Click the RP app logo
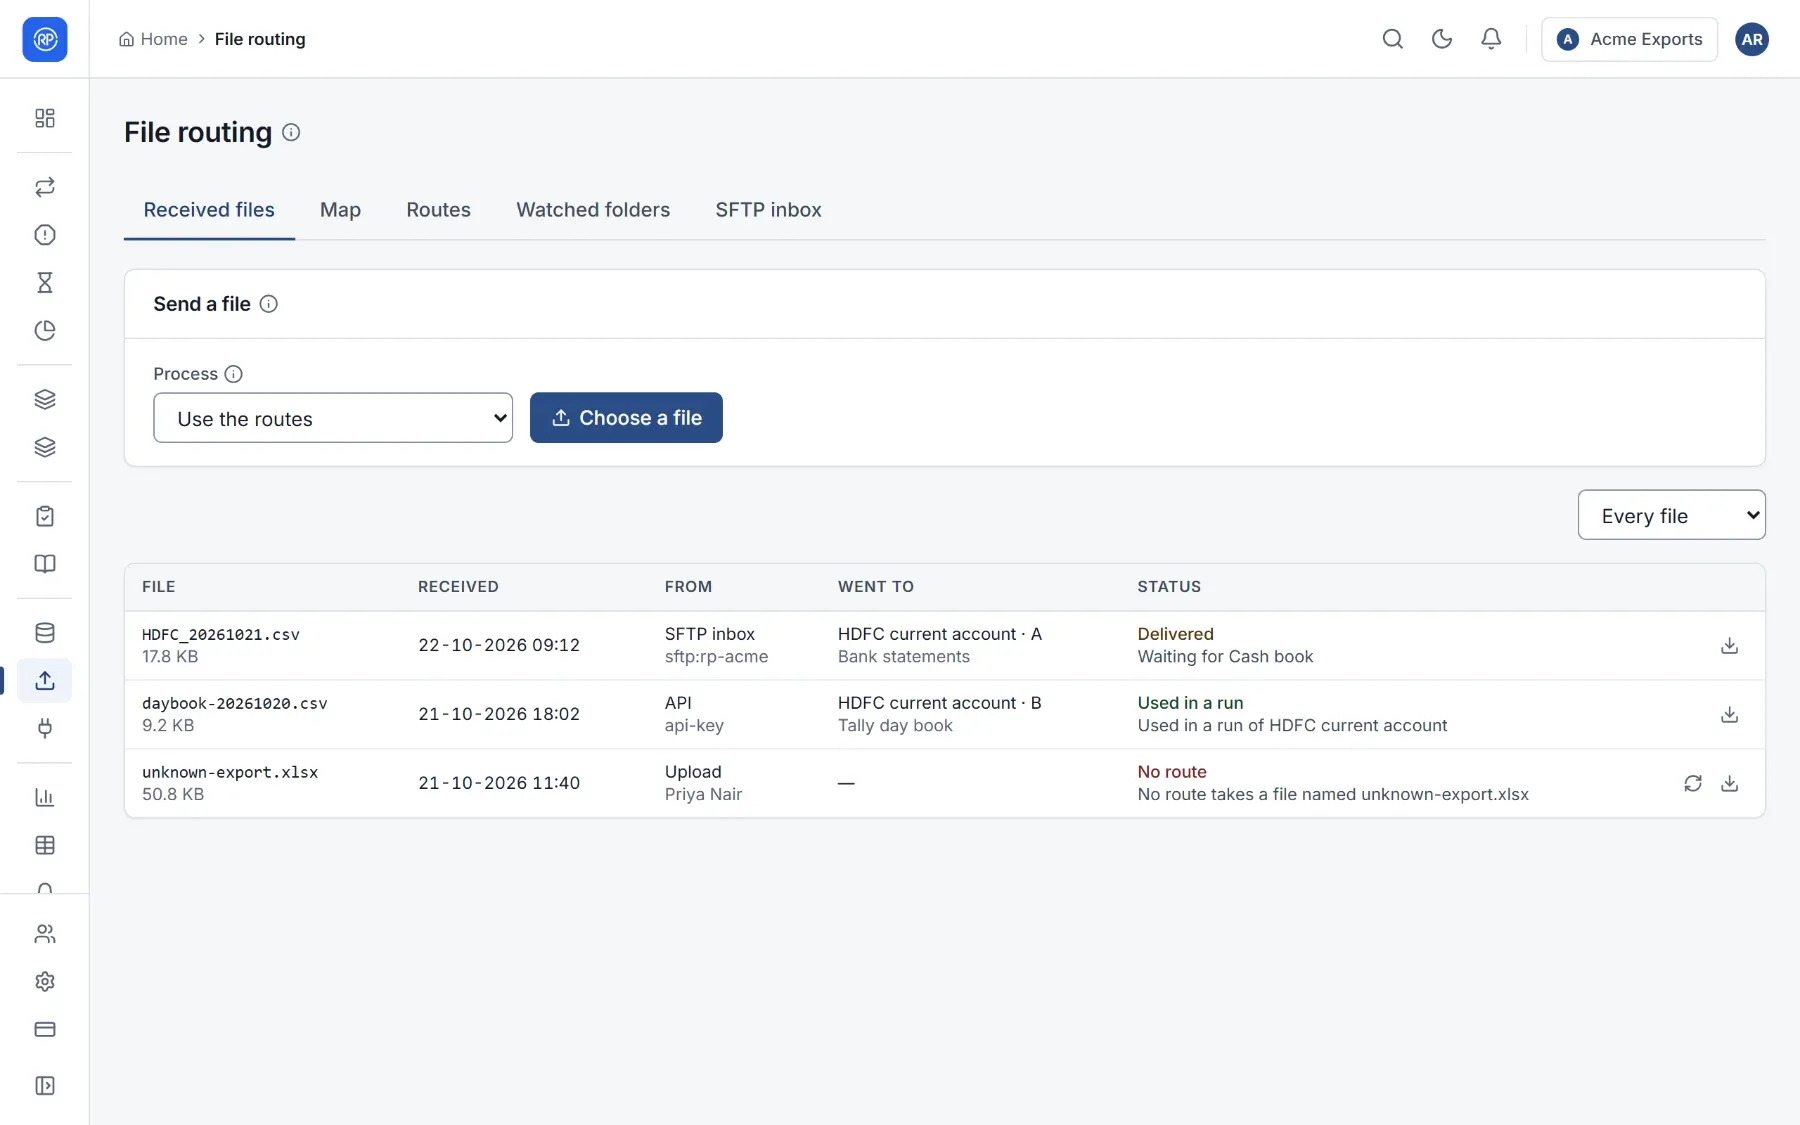Viewport: 1800px width, 1125px height. 45,39
